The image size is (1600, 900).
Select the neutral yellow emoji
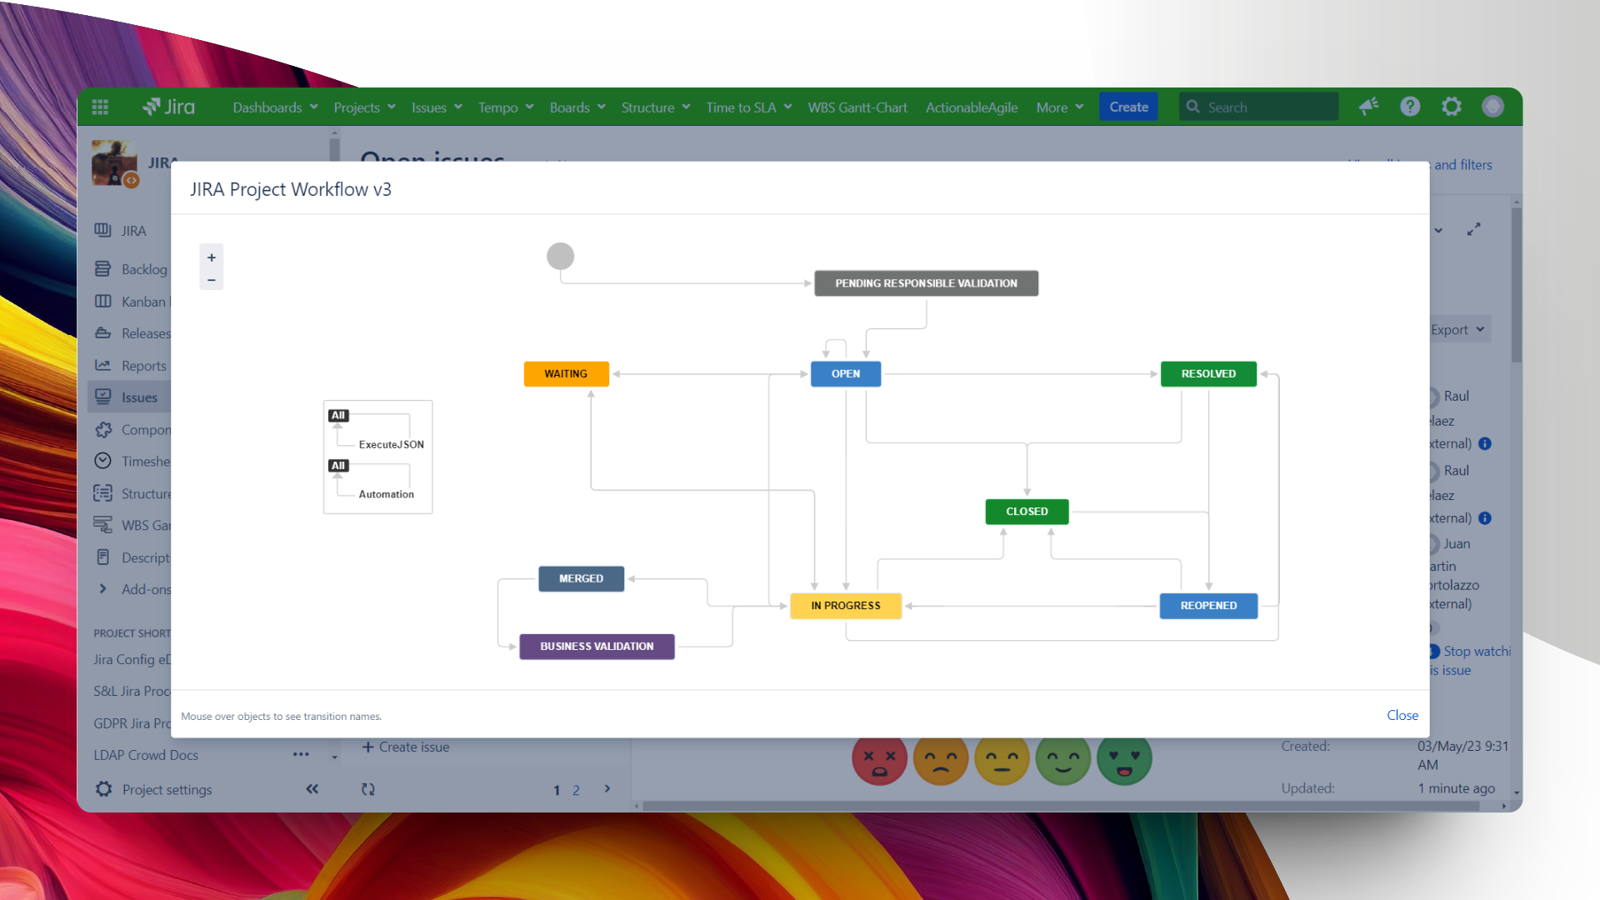[1002, 760]
